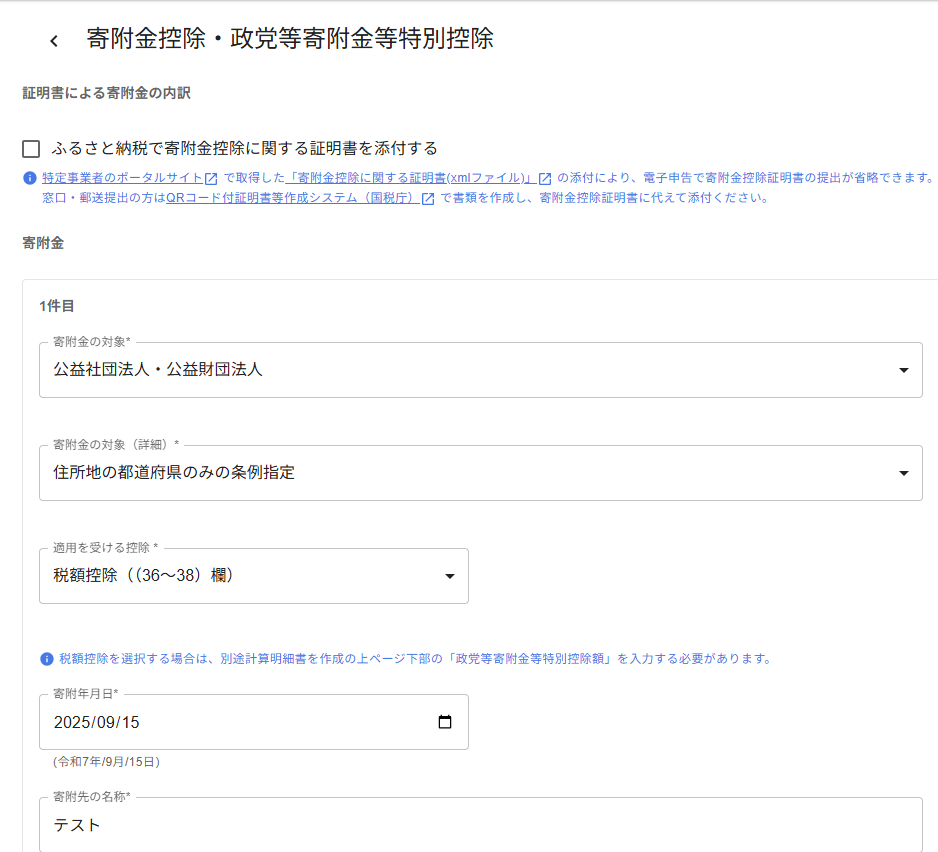This screenshot has width=938, height=852.
Task: Click the 証明書による寄附金の内訳 section heading
Action: [x=106, y=93]
